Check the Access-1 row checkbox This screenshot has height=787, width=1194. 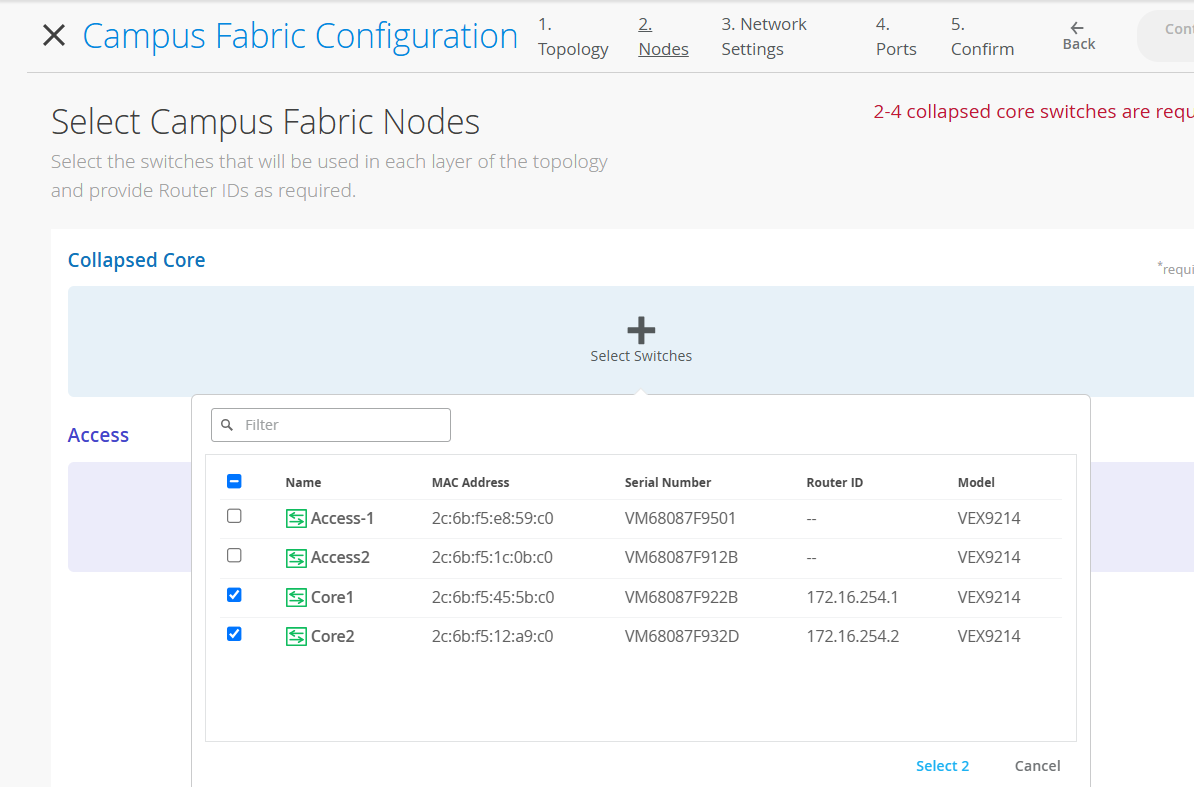(x=234, y=516)
